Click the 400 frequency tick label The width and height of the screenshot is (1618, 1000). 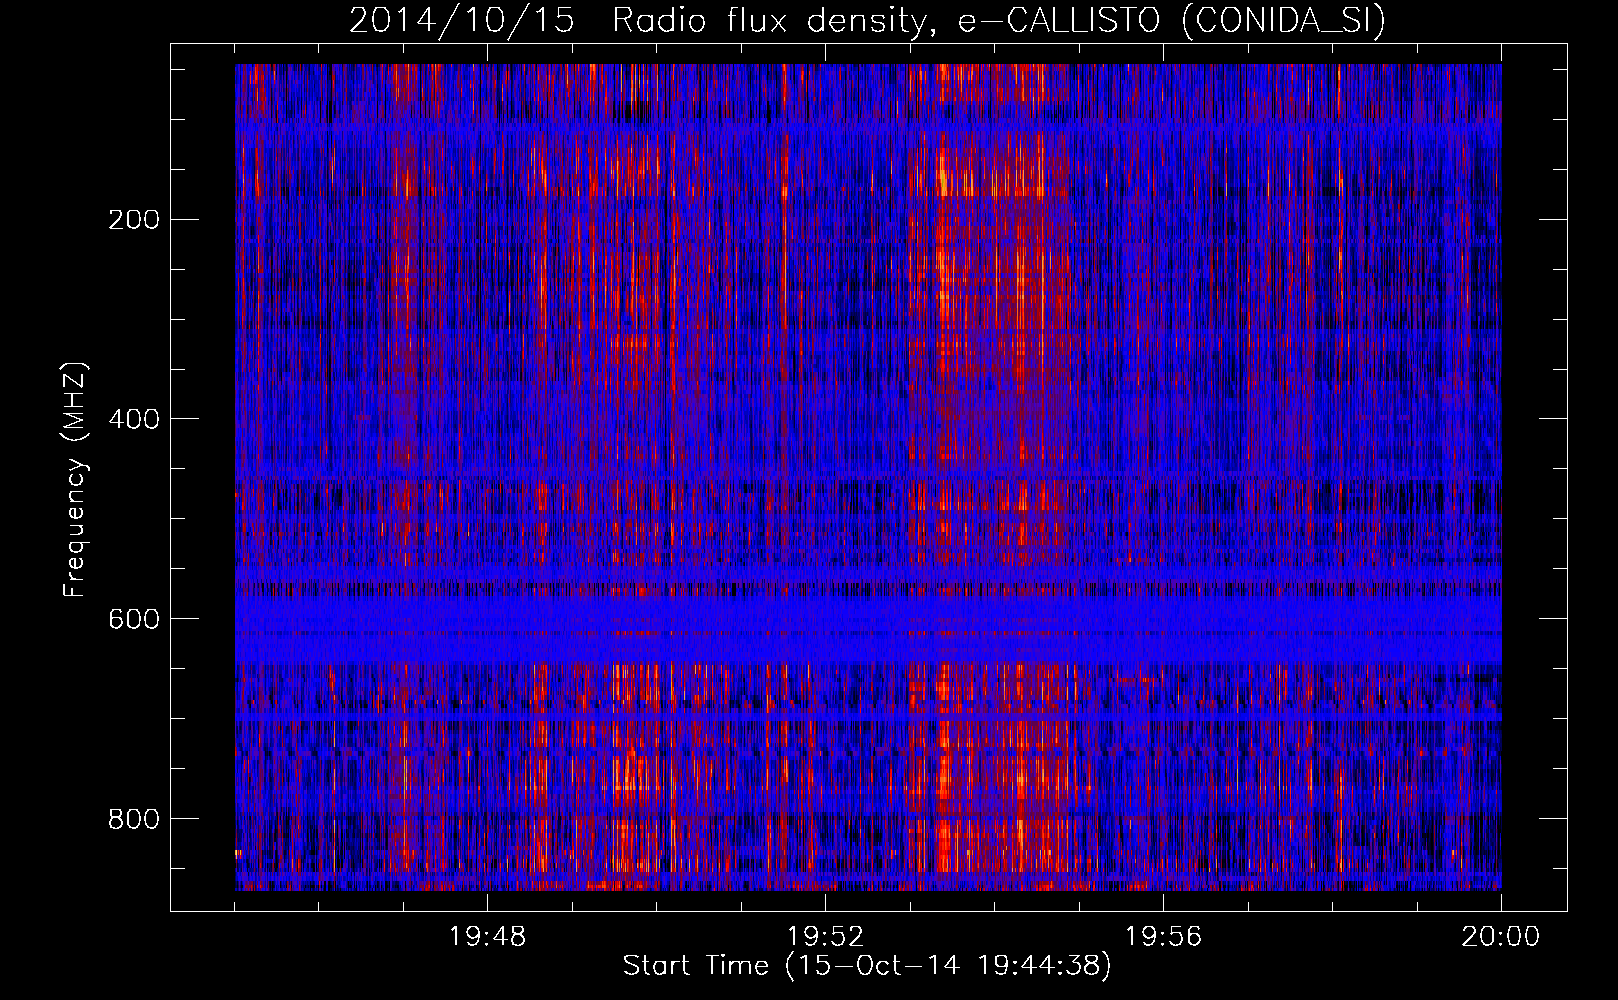coord(133,419)
